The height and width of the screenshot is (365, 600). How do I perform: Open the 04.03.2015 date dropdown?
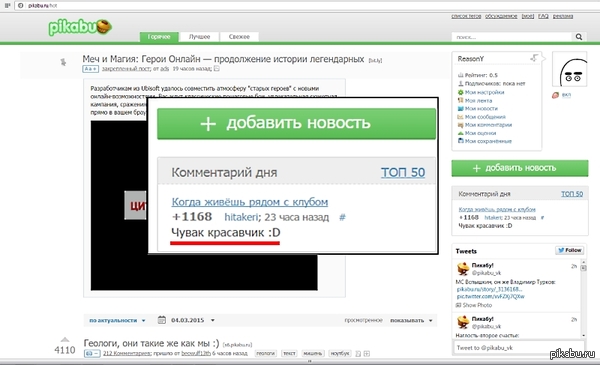point(192,320)
